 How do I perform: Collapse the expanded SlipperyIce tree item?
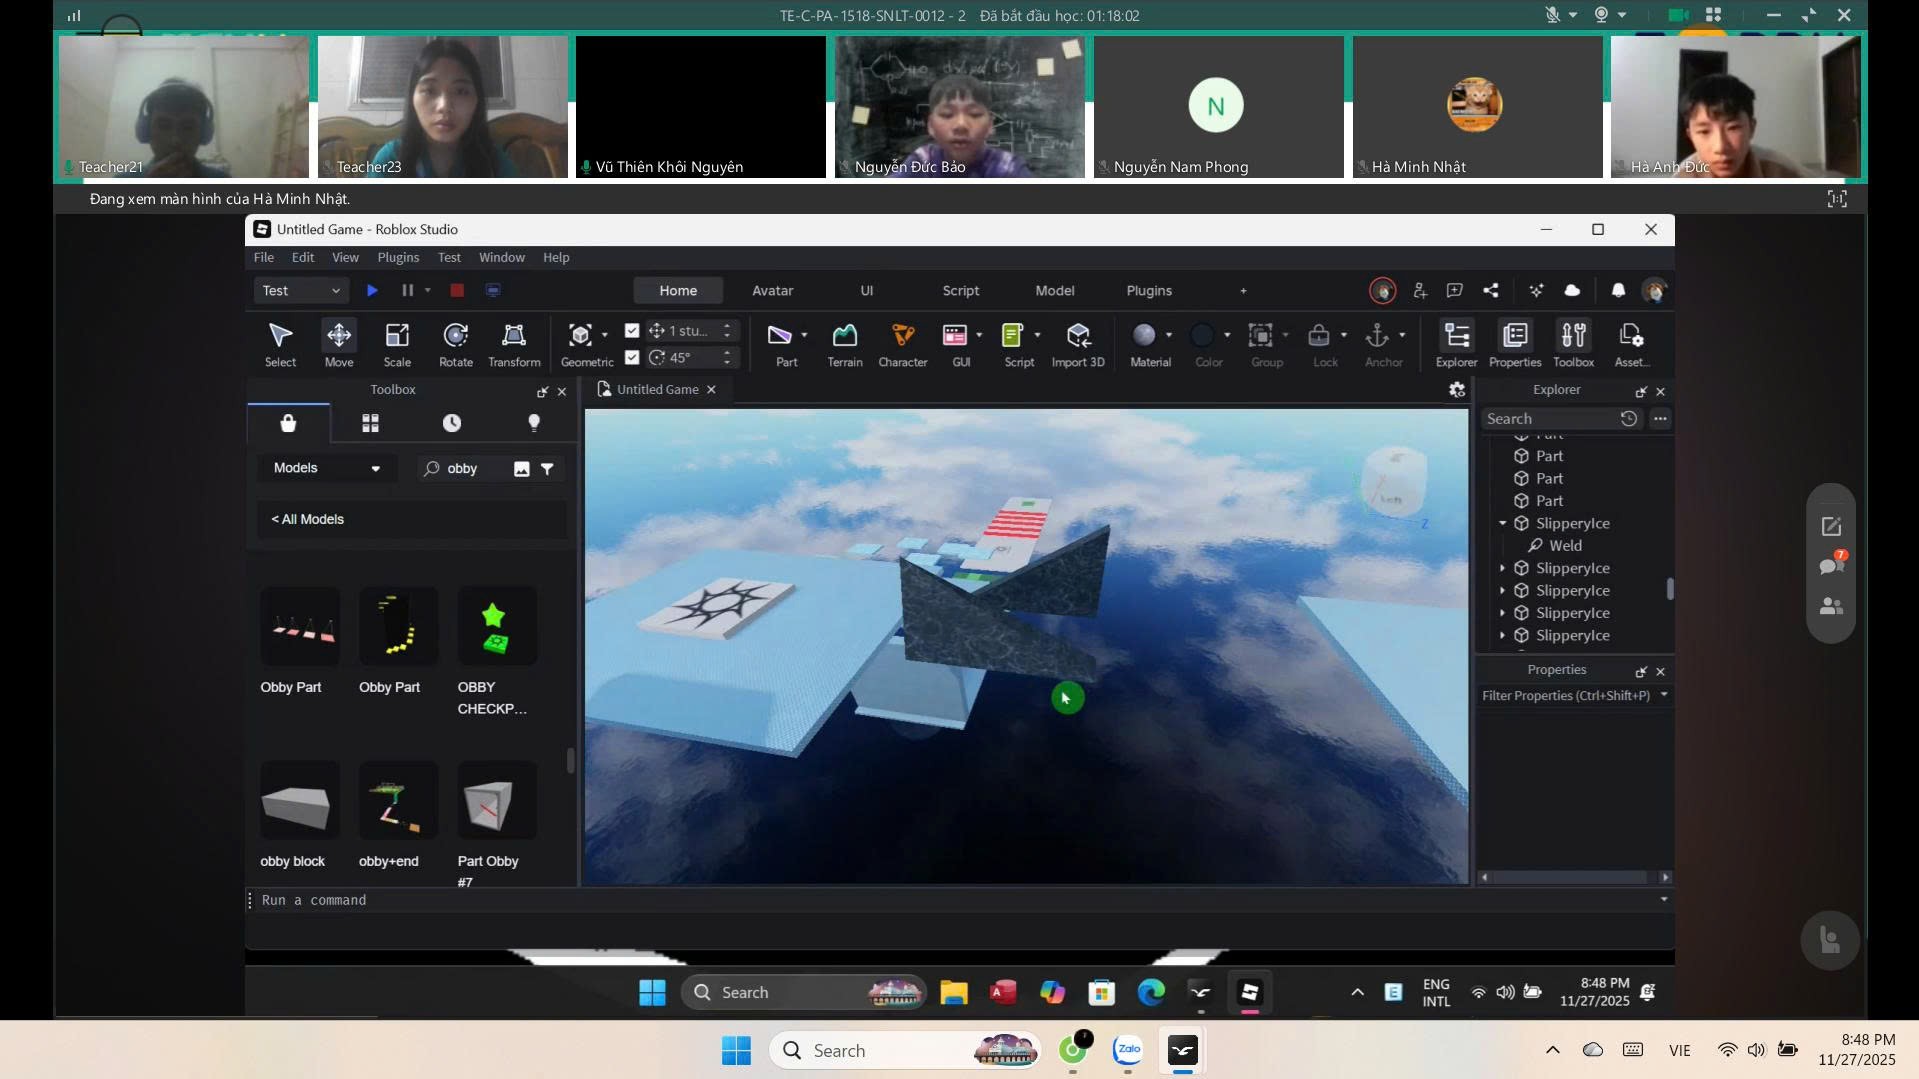pyautogui.click(x=1502, y=524)
